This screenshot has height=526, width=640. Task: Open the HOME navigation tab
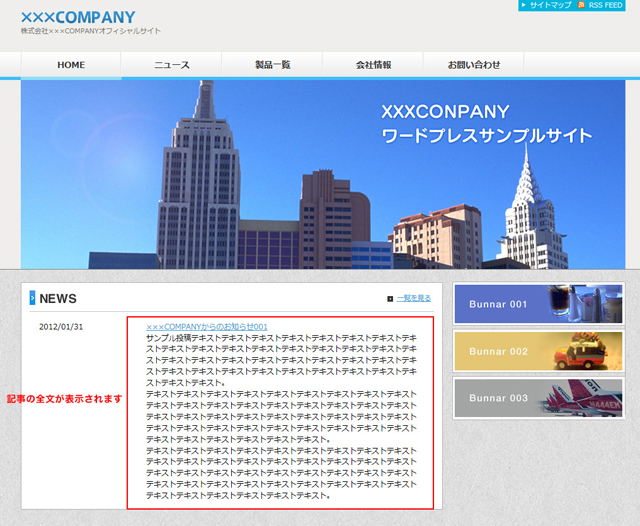(71, 65)
